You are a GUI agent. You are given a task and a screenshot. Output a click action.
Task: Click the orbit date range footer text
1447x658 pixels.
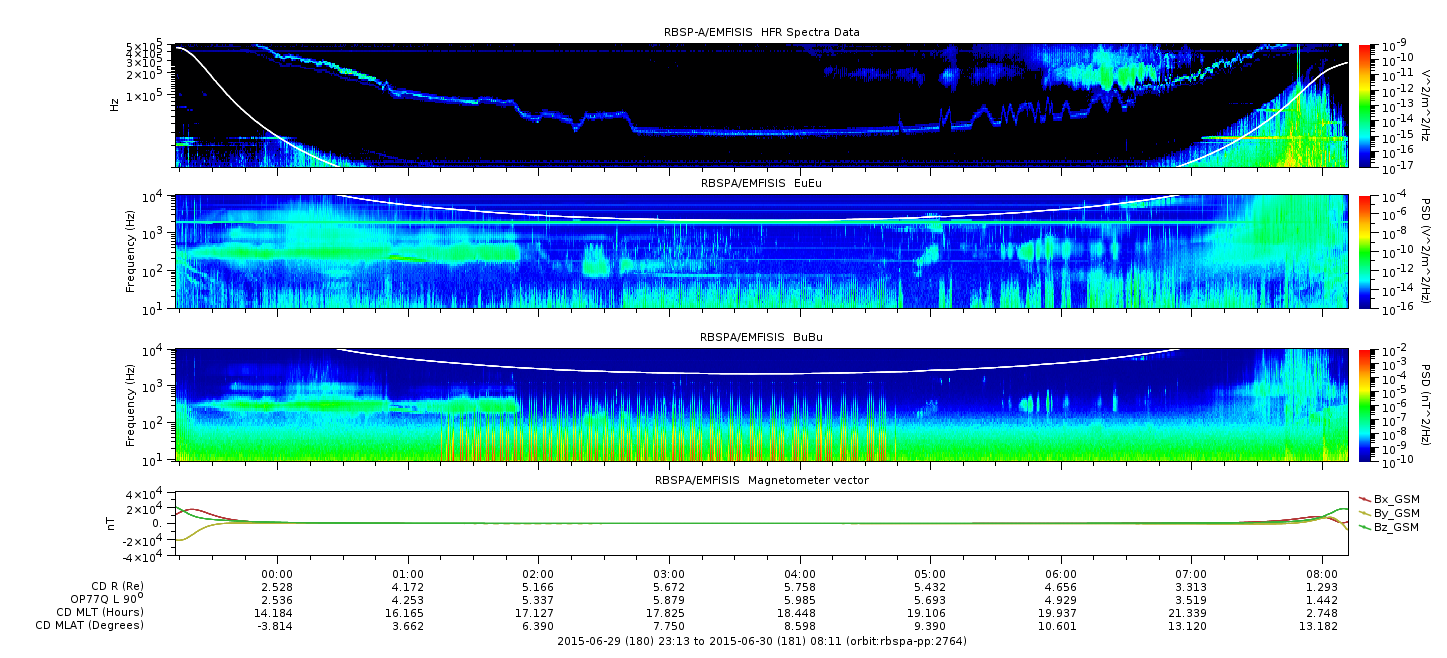coord(761,640)
